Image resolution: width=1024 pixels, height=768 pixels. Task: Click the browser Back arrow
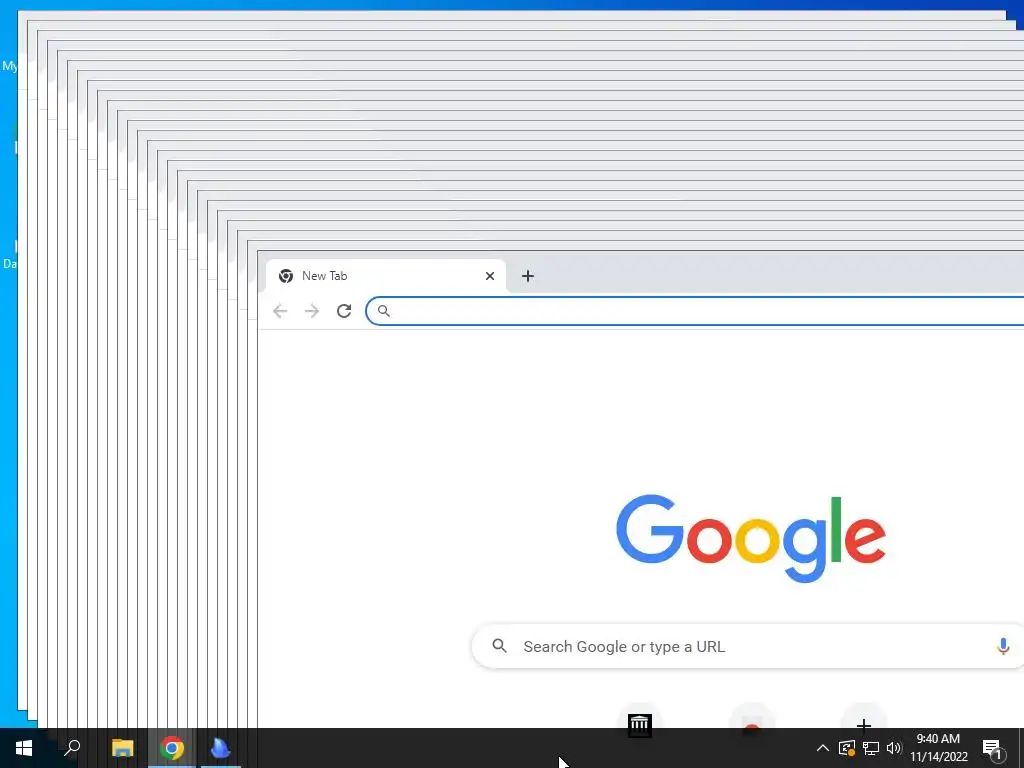[x=280, y=311]
